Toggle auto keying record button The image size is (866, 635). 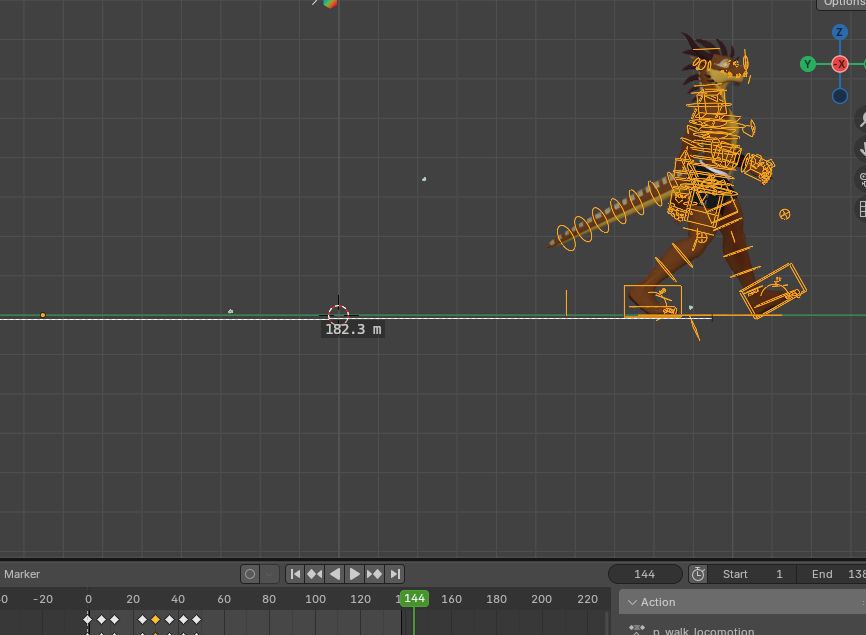point(250,574)
